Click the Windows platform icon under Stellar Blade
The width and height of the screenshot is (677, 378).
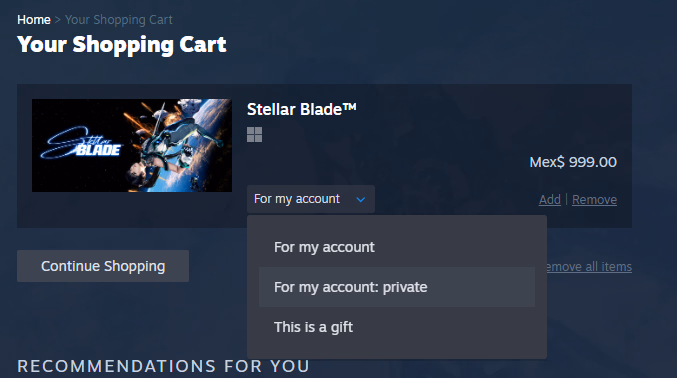click(x=254, y=135)
